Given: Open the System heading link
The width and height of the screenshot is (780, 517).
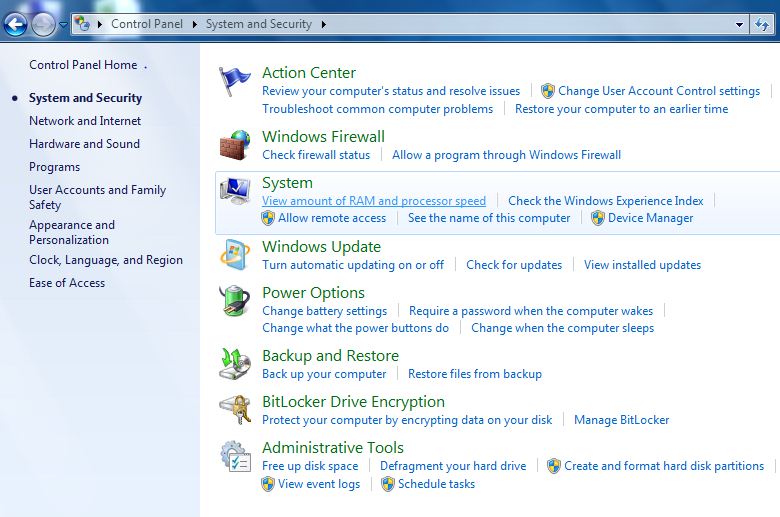Looking at the screenshot, I should pos(288,183).
